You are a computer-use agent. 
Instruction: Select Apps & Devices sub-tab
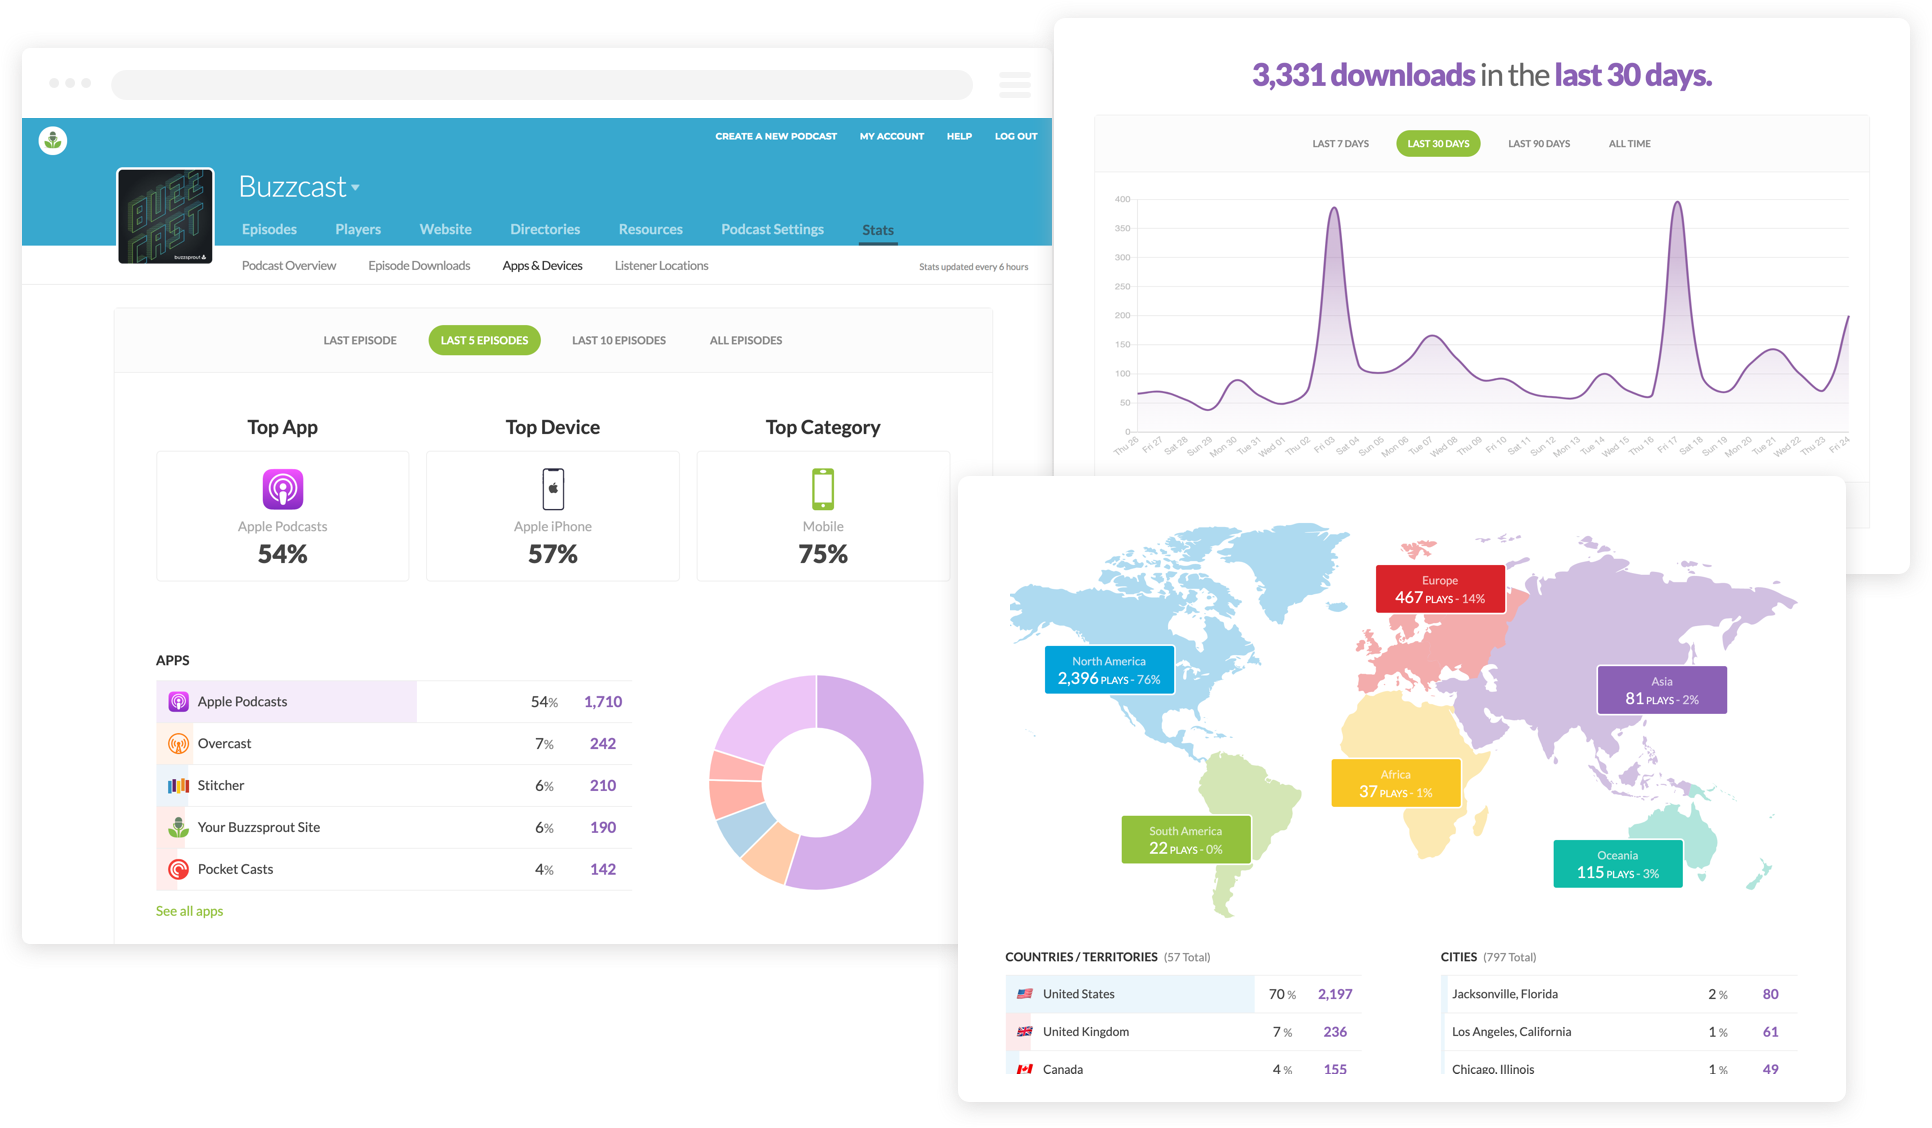(542, 266)
